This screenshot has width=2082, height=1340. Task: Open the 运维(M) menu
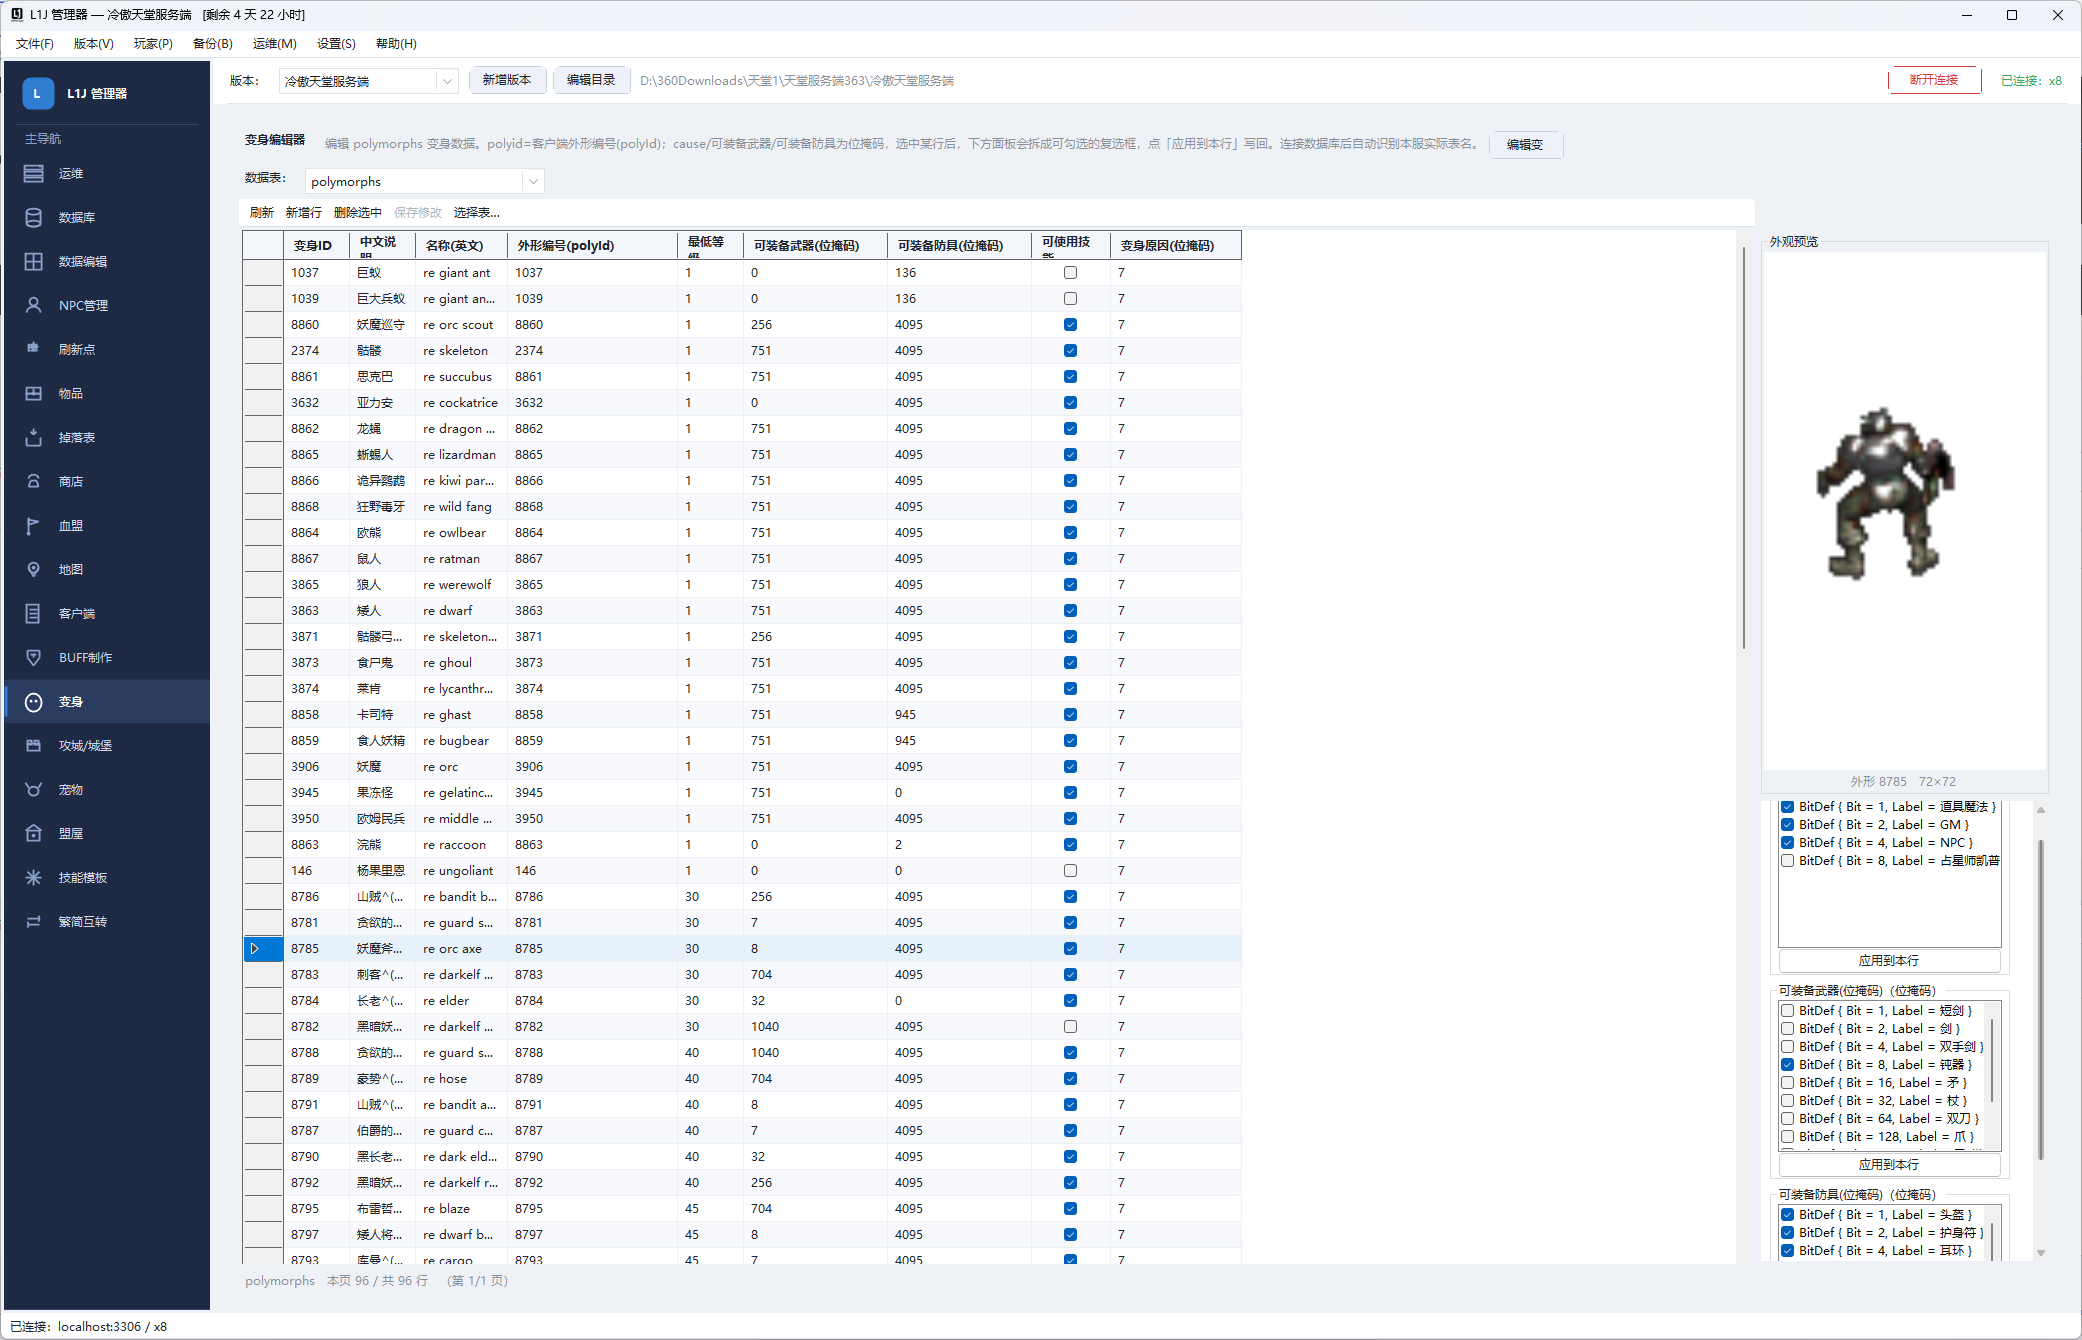click(x=274, y=44)
